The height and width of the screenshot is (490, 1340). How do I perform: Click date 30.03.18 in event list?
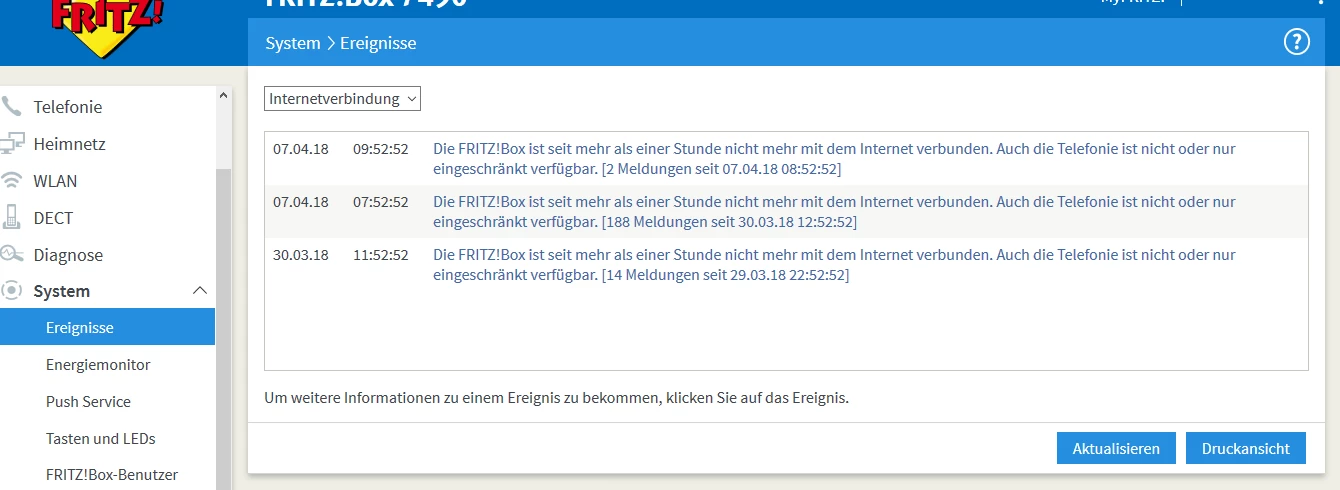click(301, 255)
